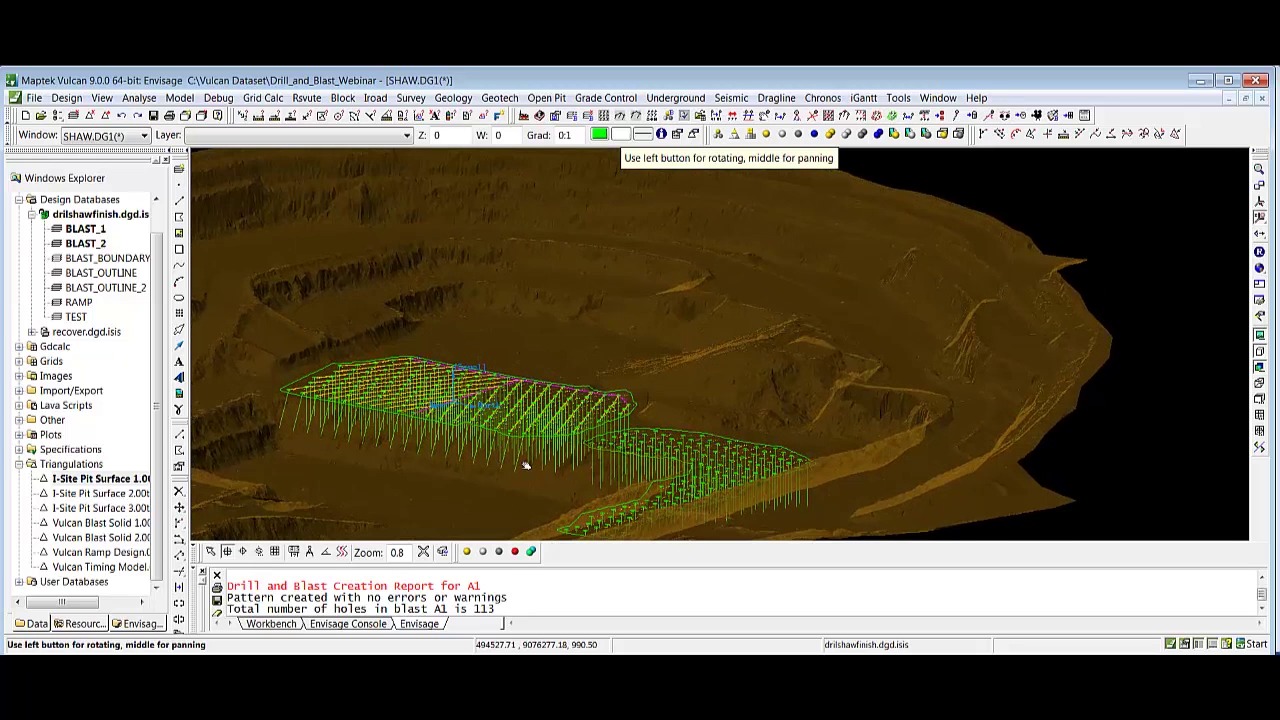Click the text 'A' annotation toolbar icon

[x=179, y=362]
